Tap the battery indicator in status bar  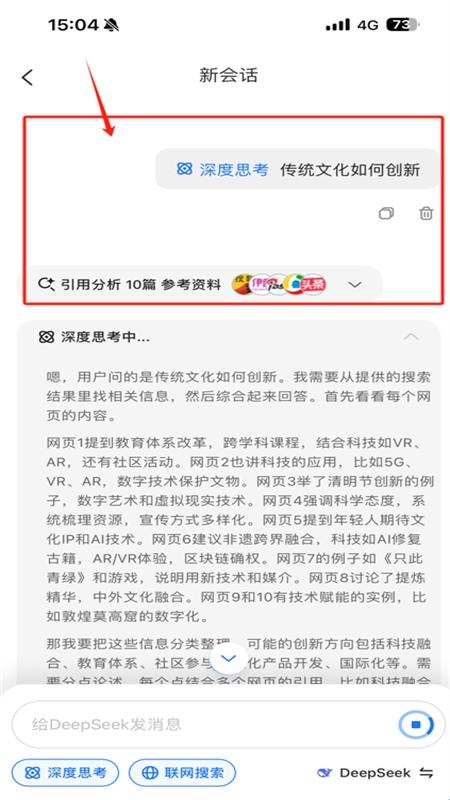coord(403,24)
